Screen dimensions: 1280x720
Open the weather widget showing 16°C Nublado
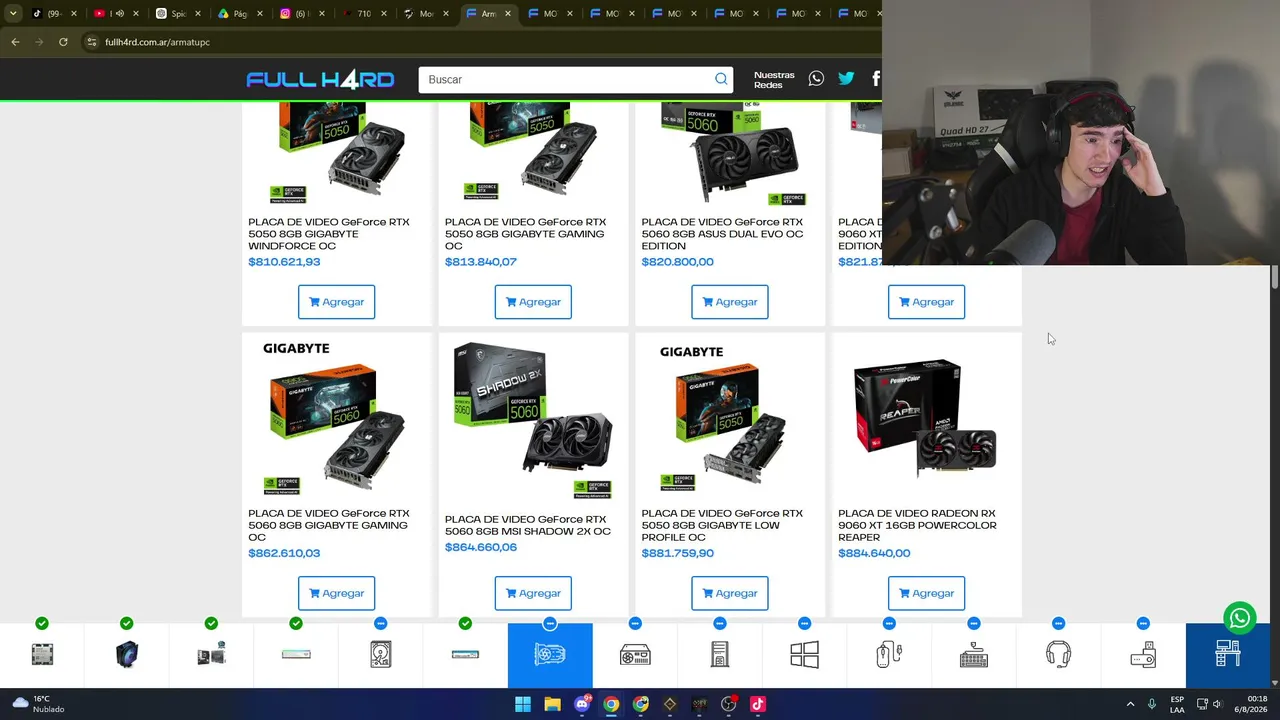click(37, 704)
